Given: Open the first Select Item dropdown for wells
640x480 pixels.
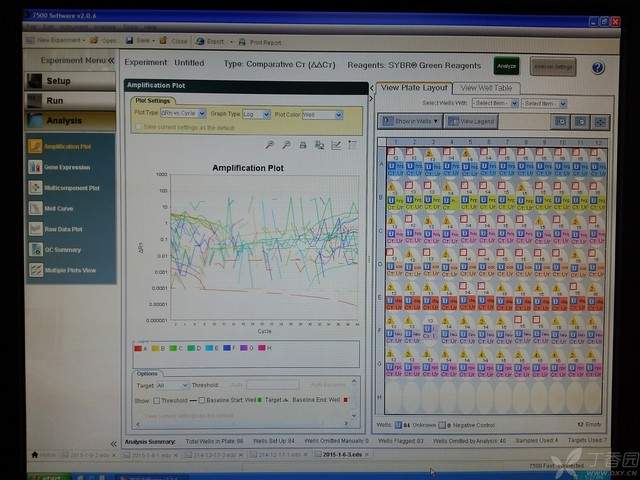Looking at the screenshot, I should point(495,103).
